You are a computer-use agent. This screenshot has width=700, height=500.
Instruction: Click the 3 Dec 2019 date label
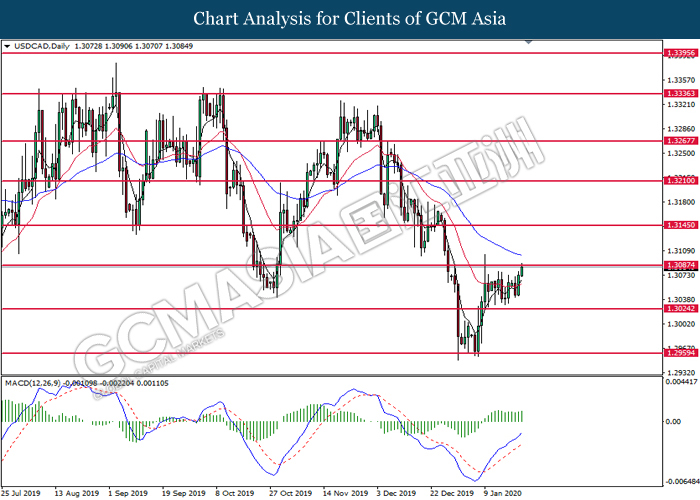coord(396,493)
